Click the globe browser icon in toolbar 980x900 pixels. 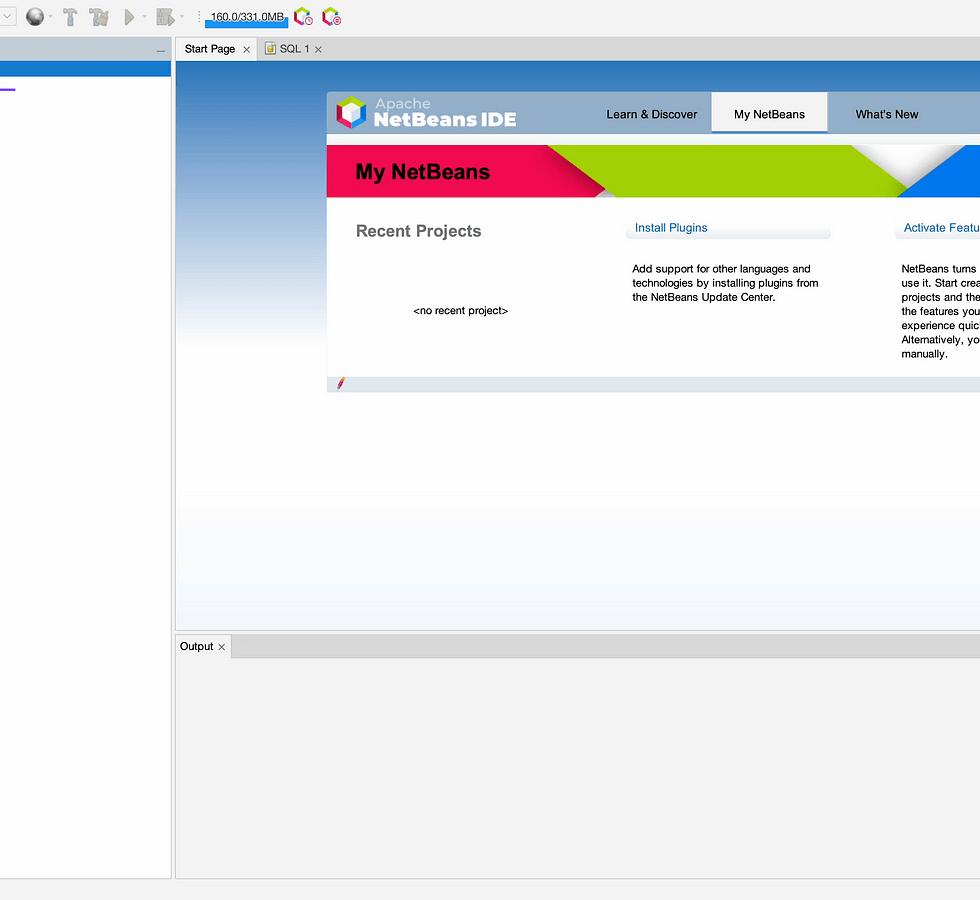click(35, 17)
